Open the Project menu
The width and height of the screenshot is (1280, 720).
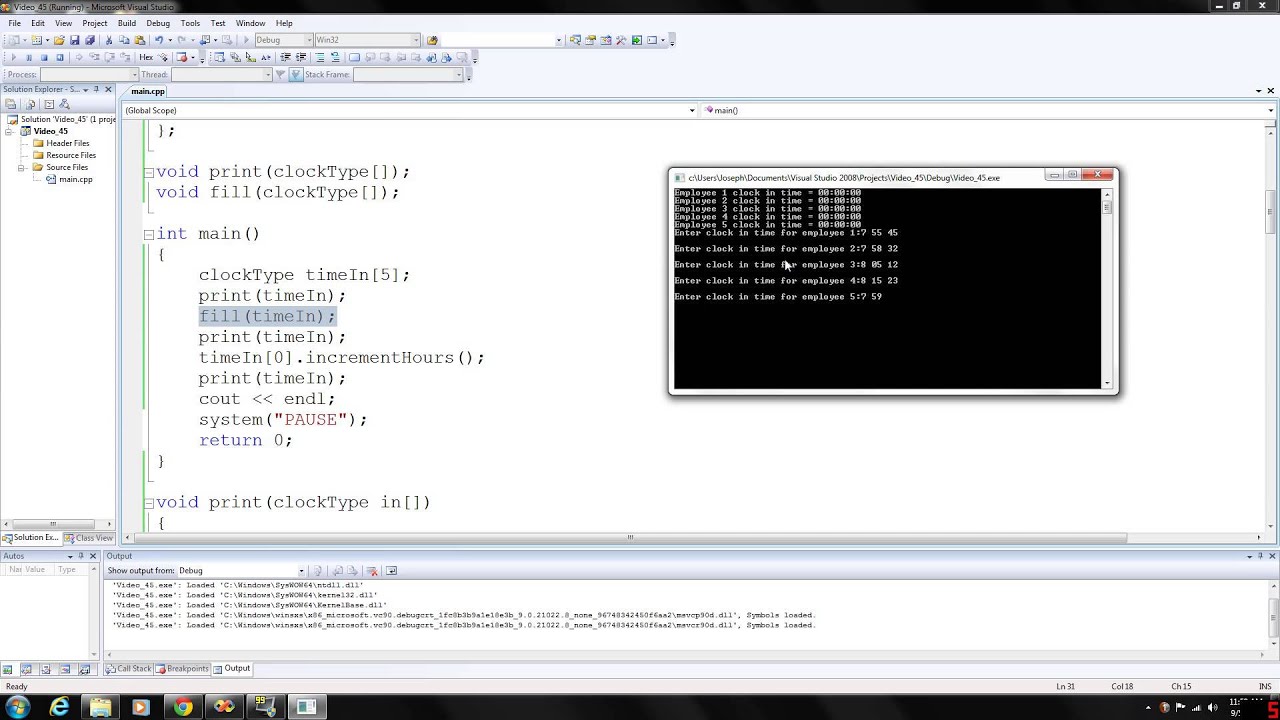pyautogui.click(x=95, y=23)
